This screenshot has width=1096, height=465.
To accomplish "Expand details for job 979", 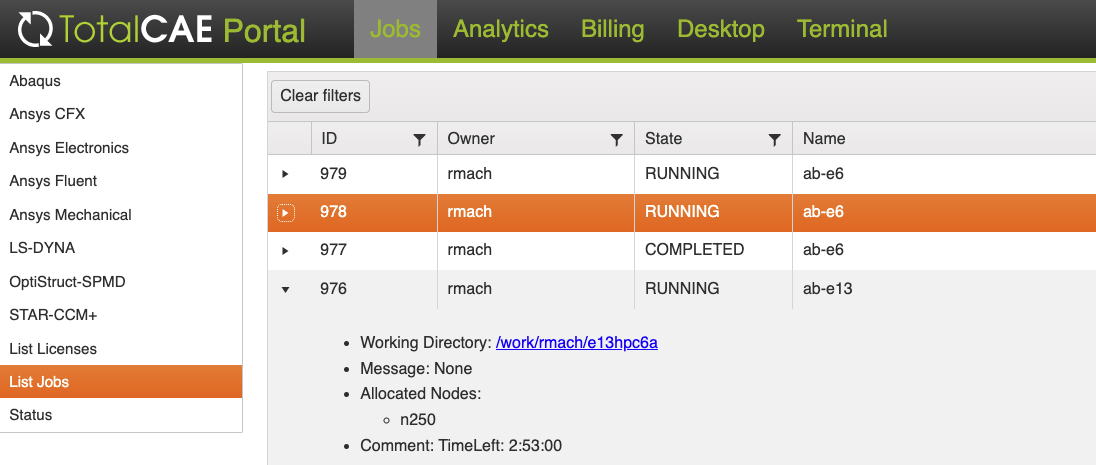I will [x=286, y=174].
